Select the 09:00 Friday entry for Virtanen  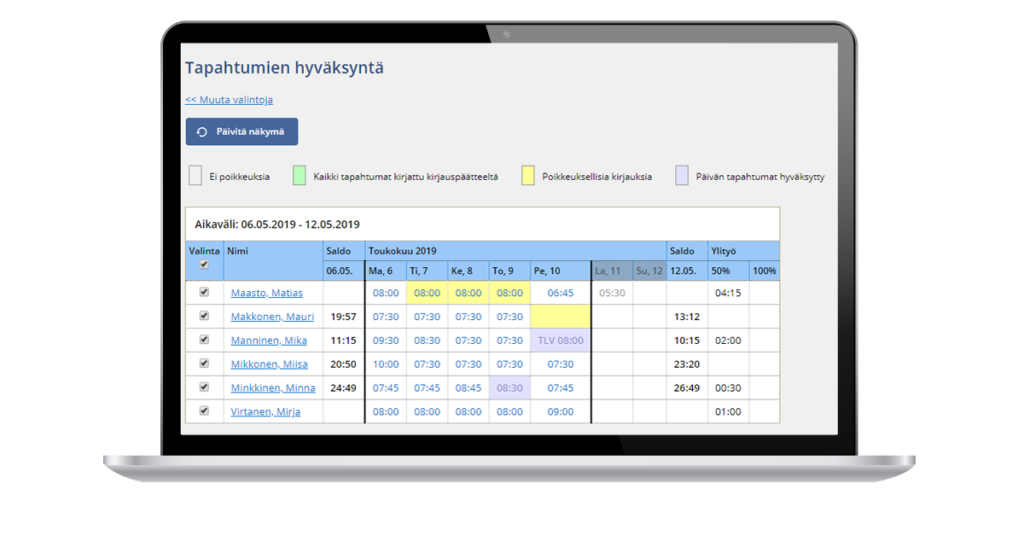click(x=560, y=411)
